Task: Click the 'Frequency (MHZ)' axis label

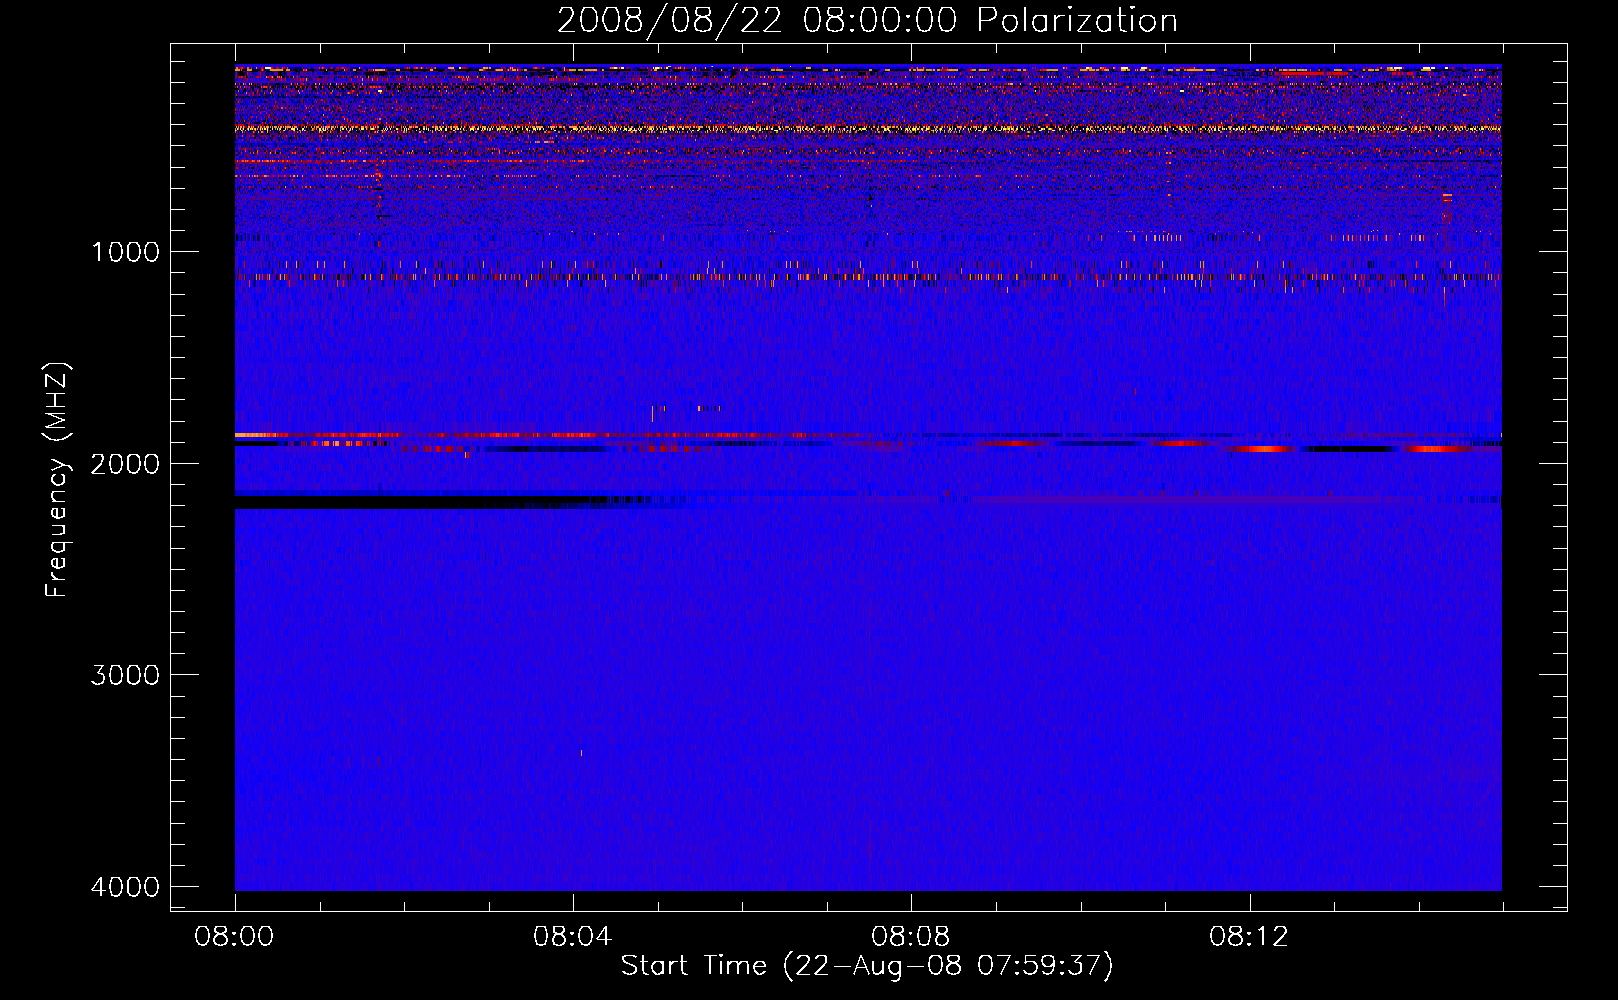Action: pyautogui.click(x=58, y=480)
